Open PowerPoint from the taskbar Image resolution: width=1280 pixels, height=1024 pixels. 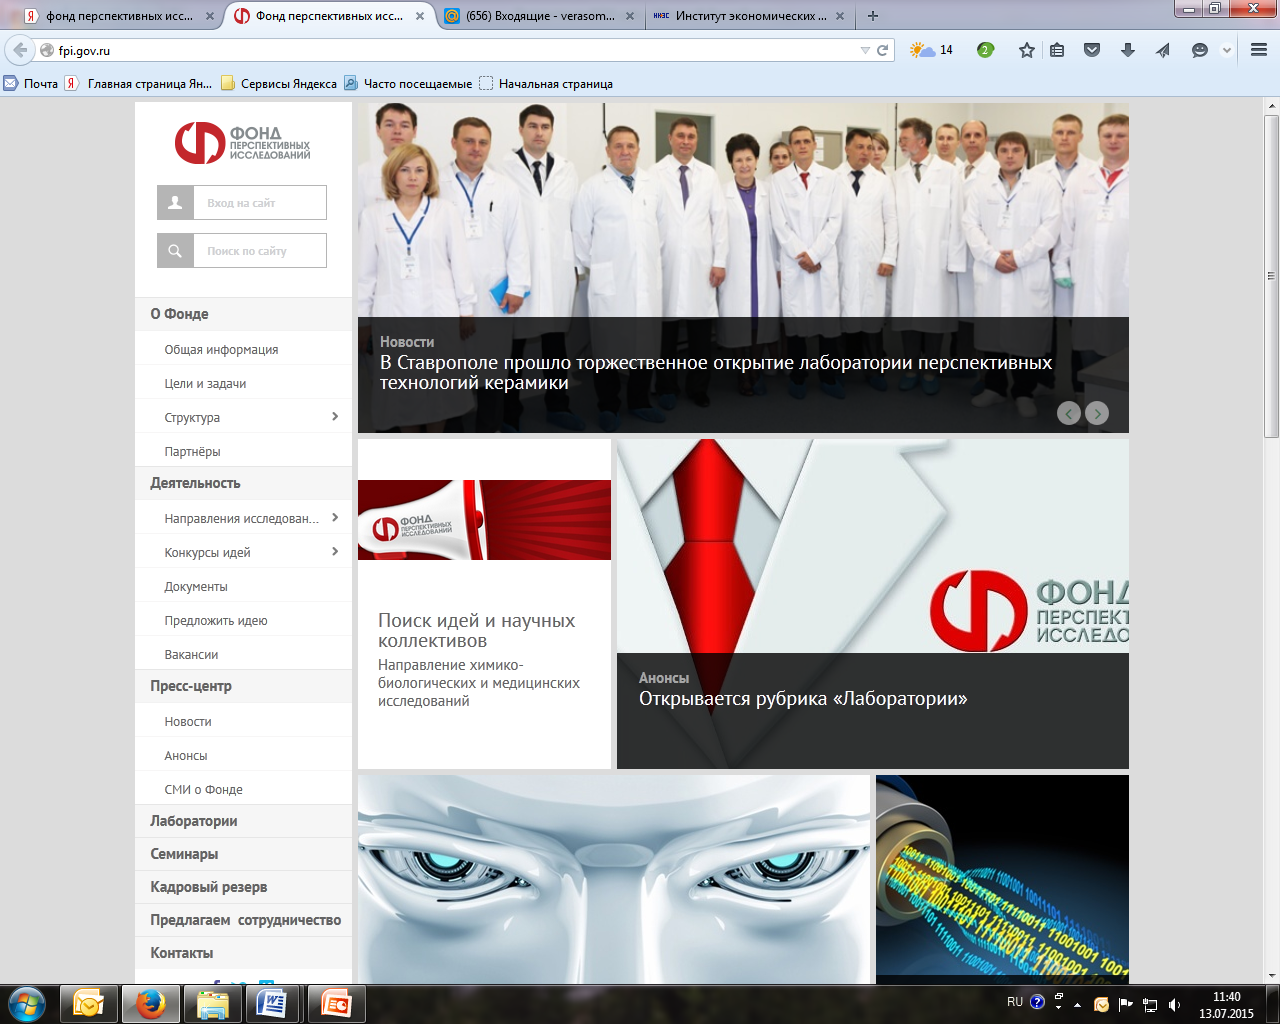pyautogui.click(x=336, y=1003)
